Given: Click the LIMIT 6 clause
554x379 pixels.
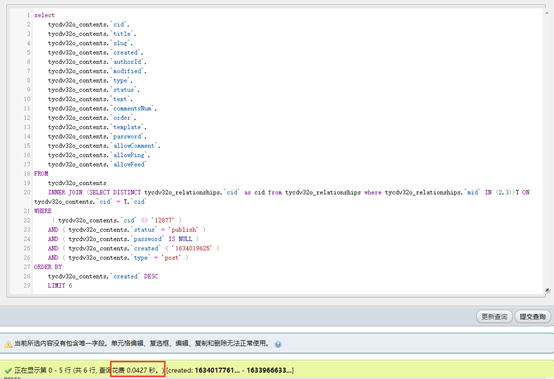Looking at the screenshot, I should coord(60,285).
